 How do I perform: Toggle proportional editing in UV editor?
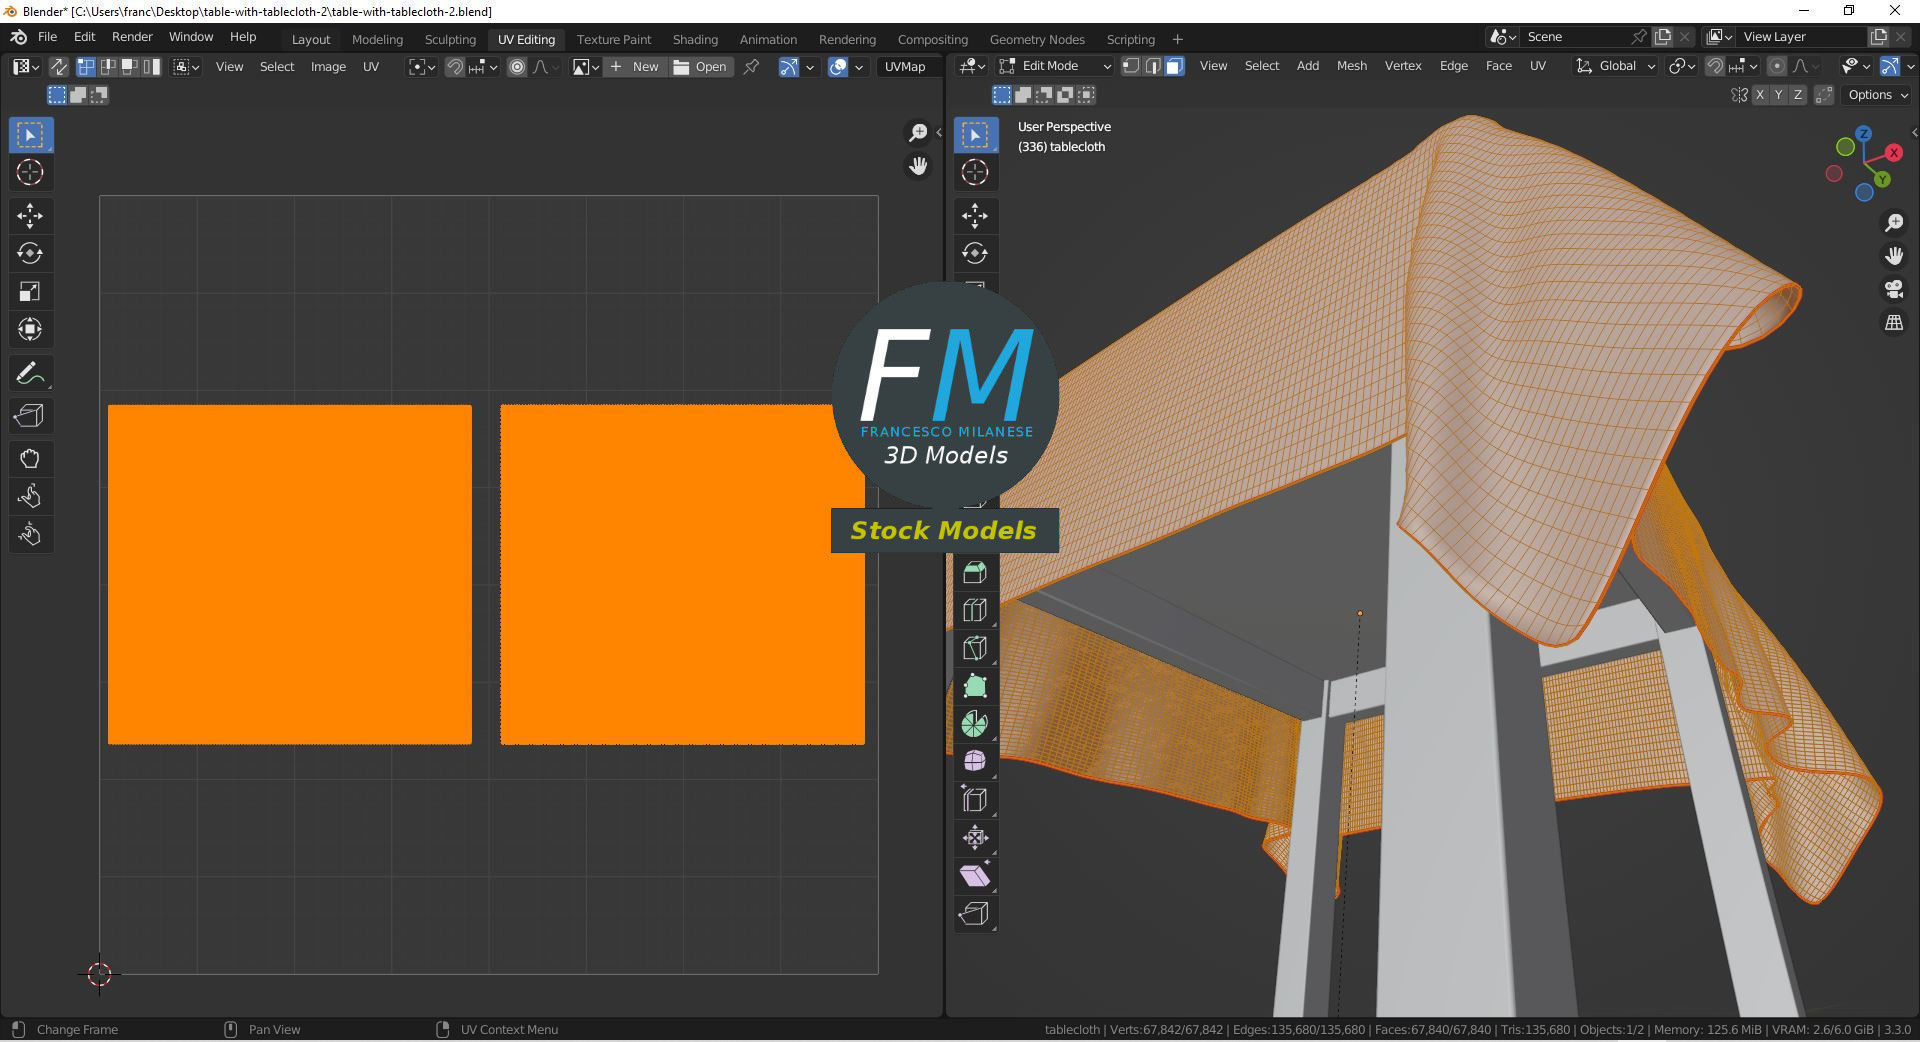point(517,67)
